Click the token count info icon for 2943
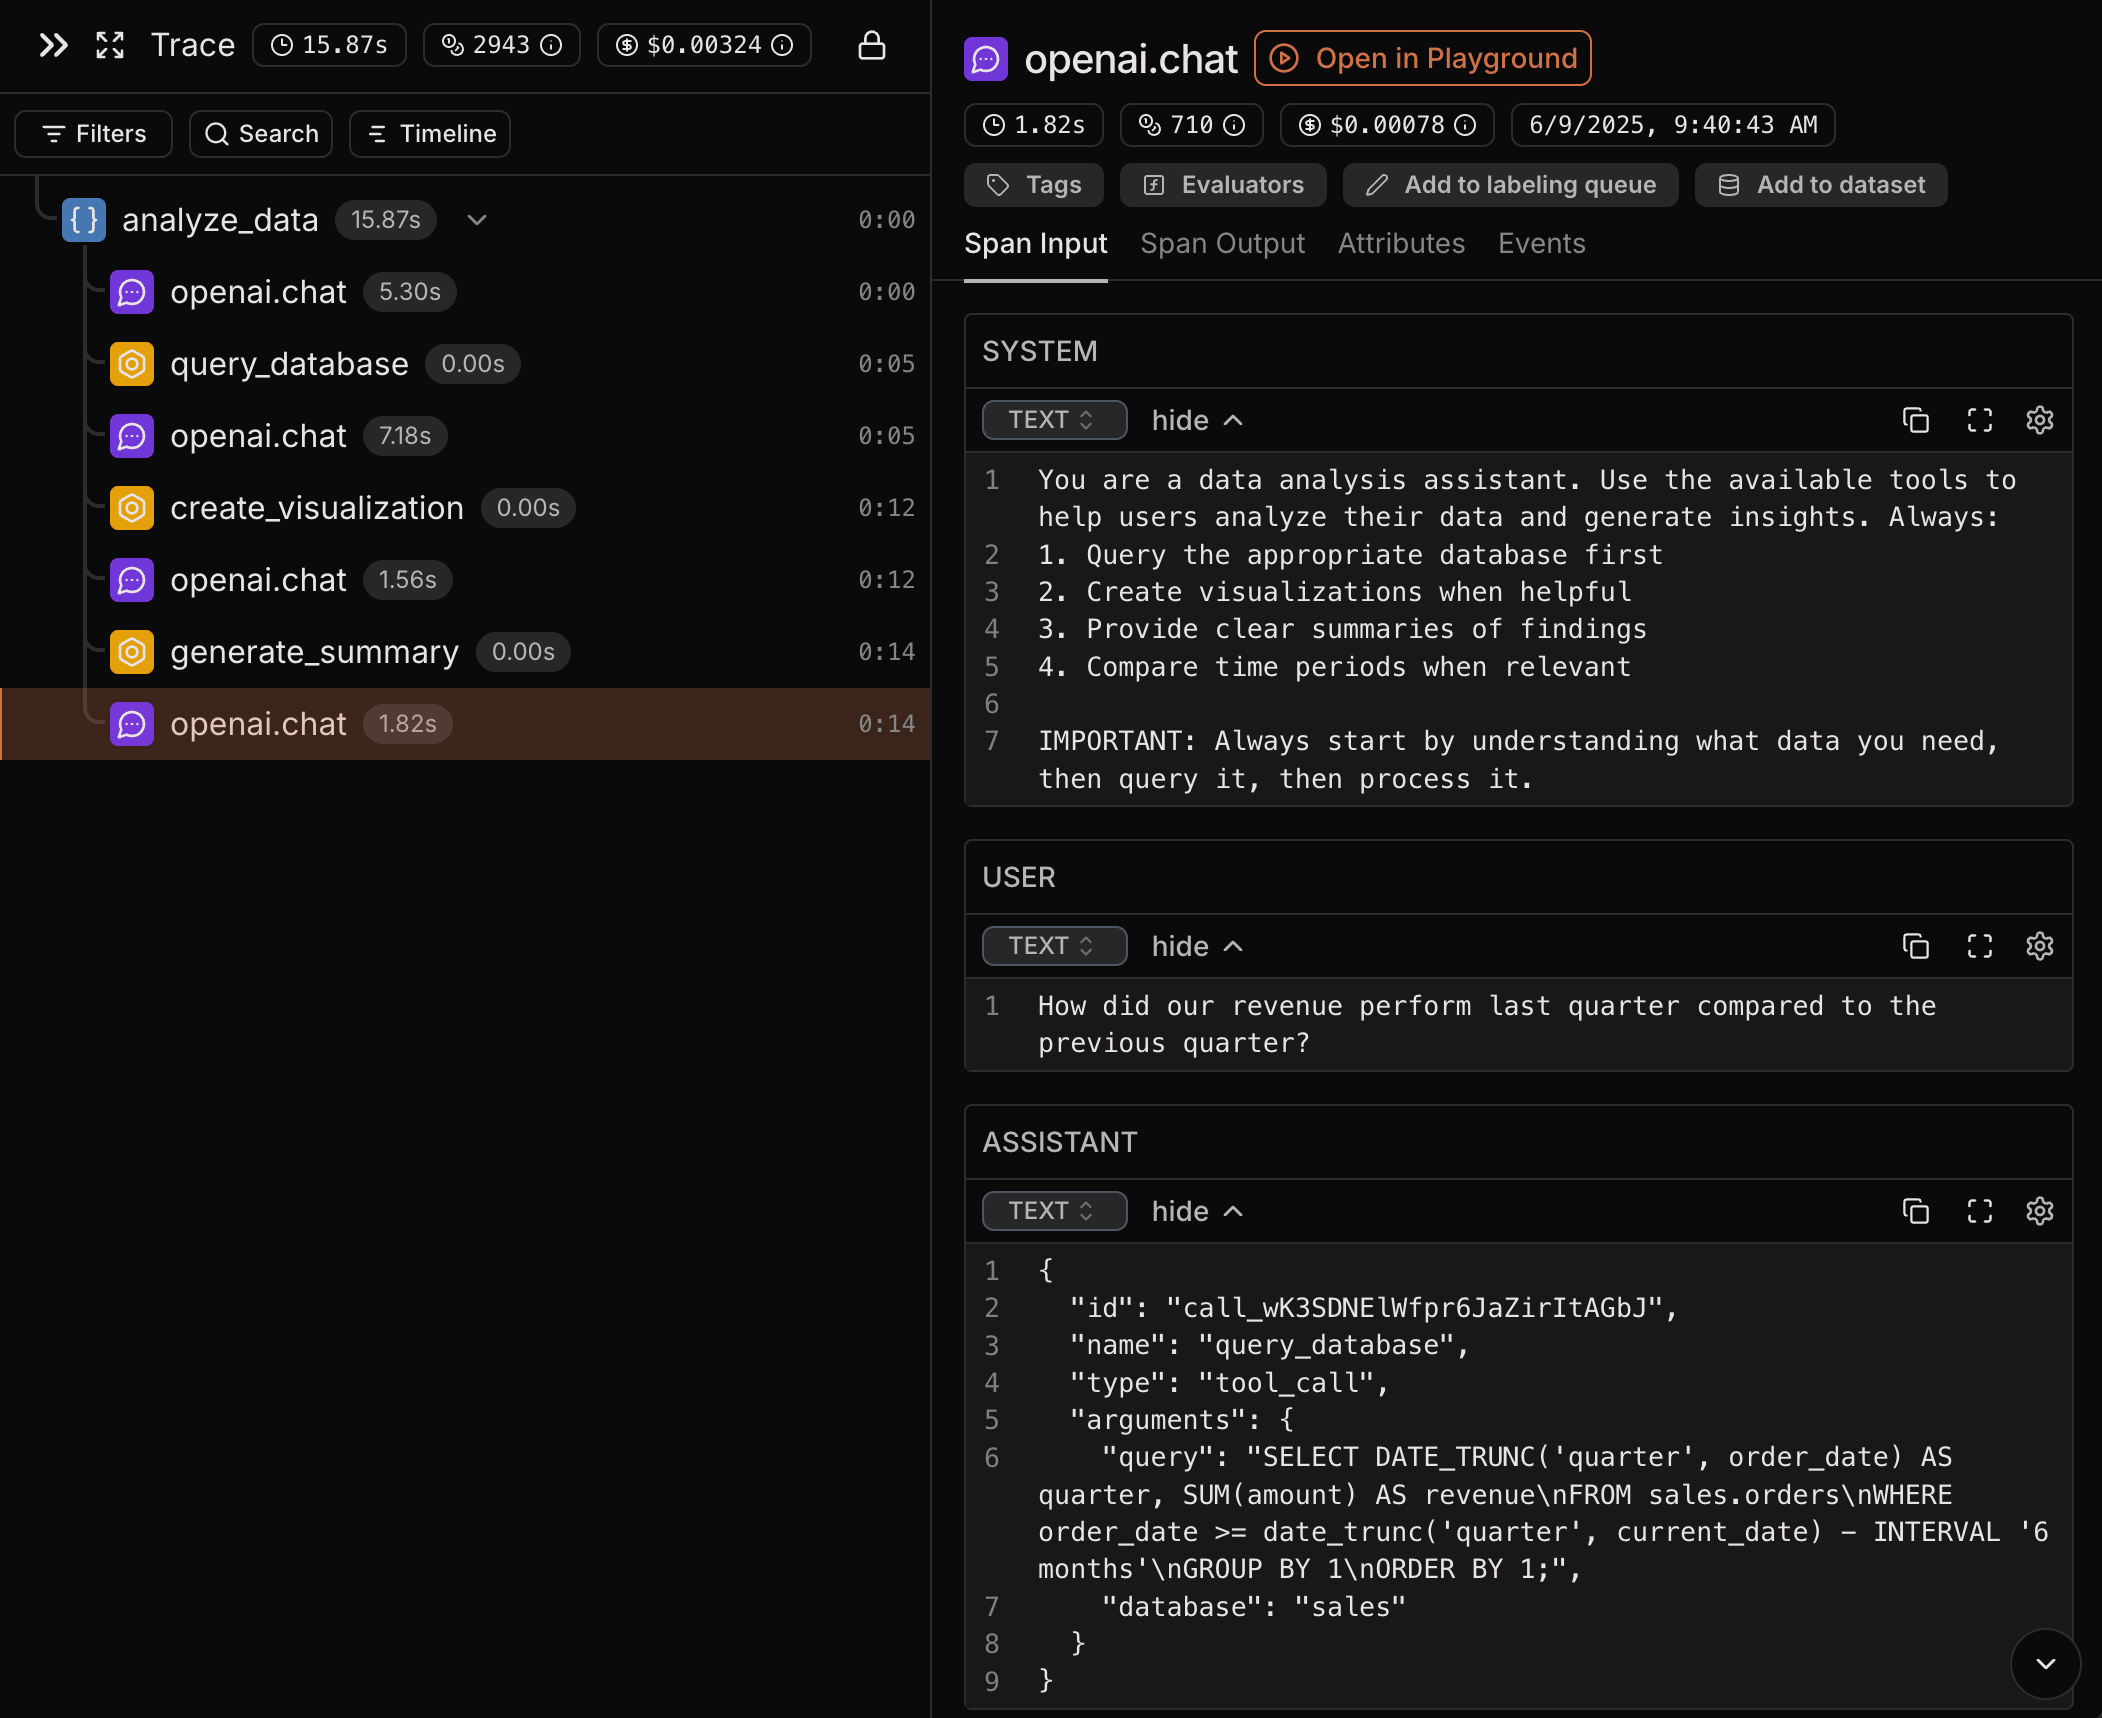Screen dimensions: 2102x1718 551,45
